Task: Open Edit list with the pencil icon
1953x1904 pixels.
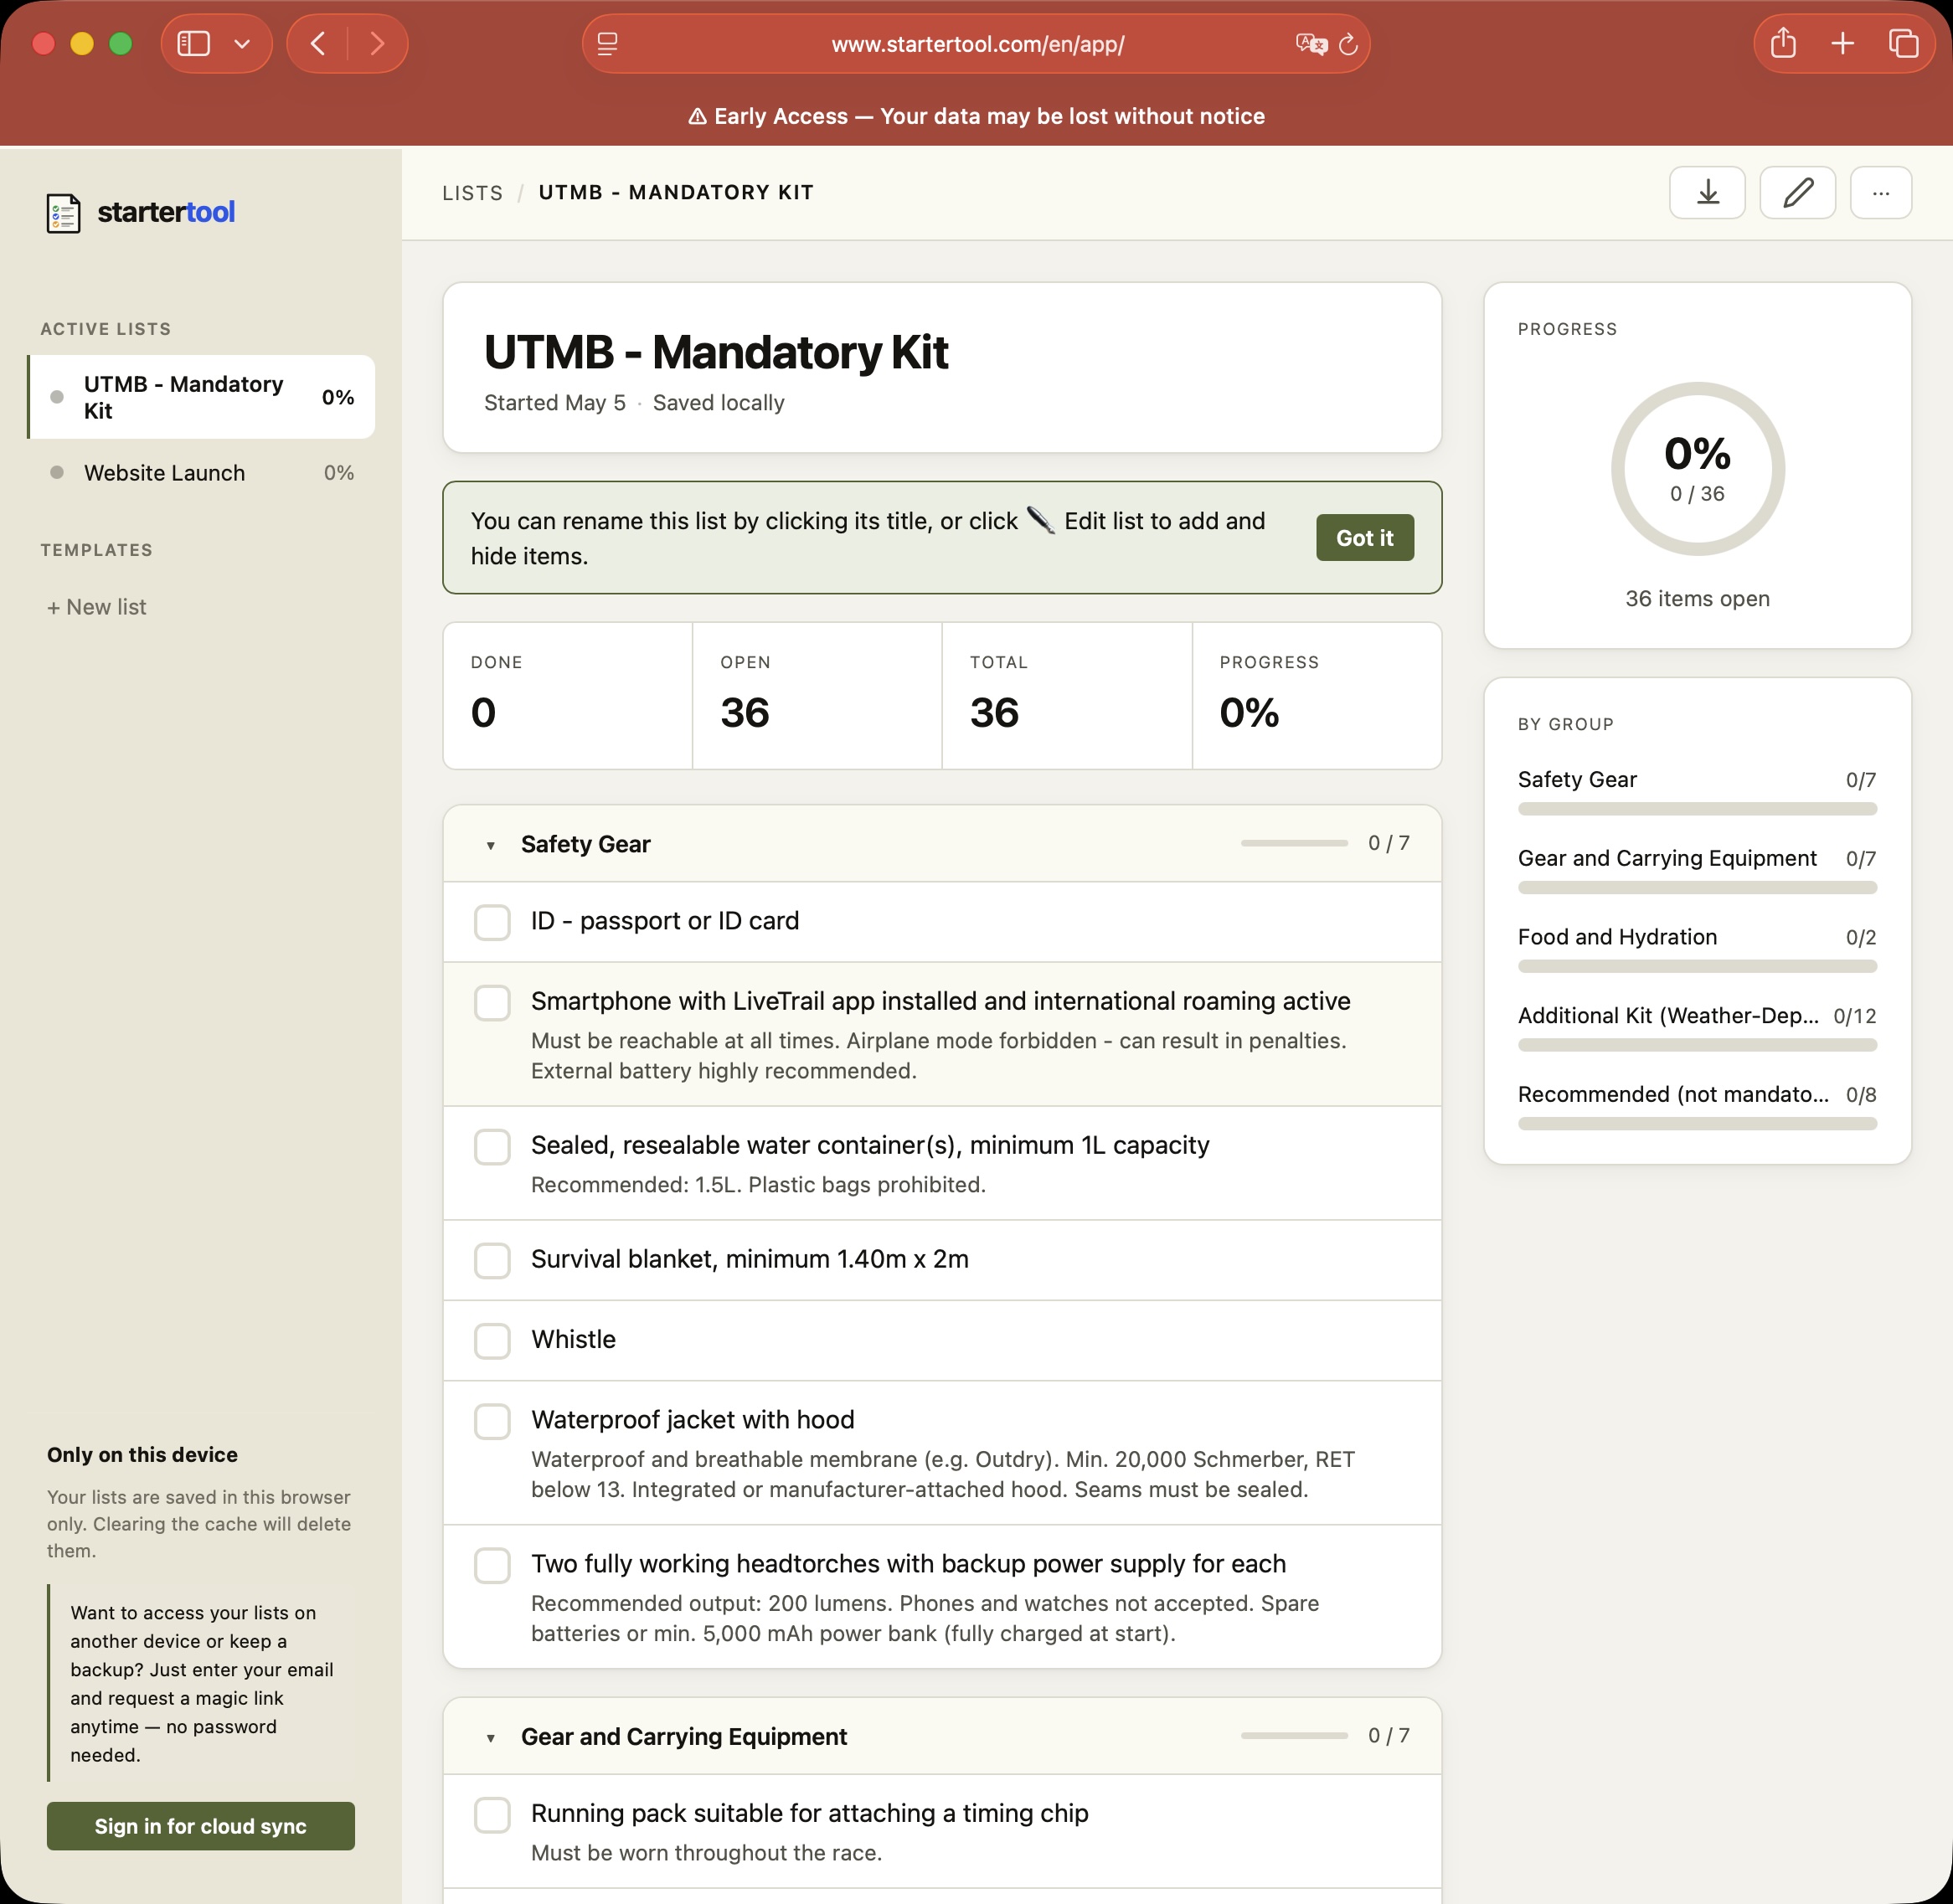Action: point(1797,192)
